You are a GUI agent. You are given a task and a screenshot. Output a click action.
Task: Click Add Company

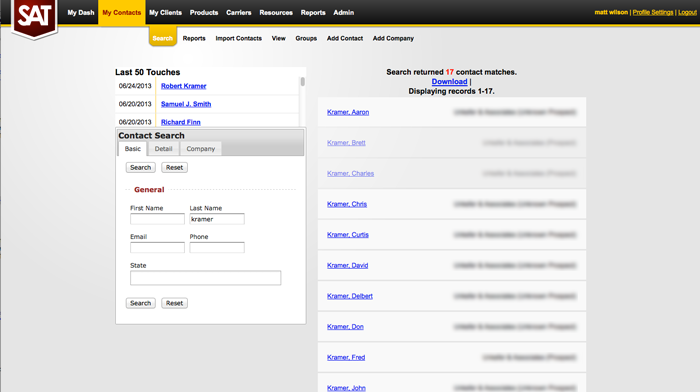click(393, 38)
